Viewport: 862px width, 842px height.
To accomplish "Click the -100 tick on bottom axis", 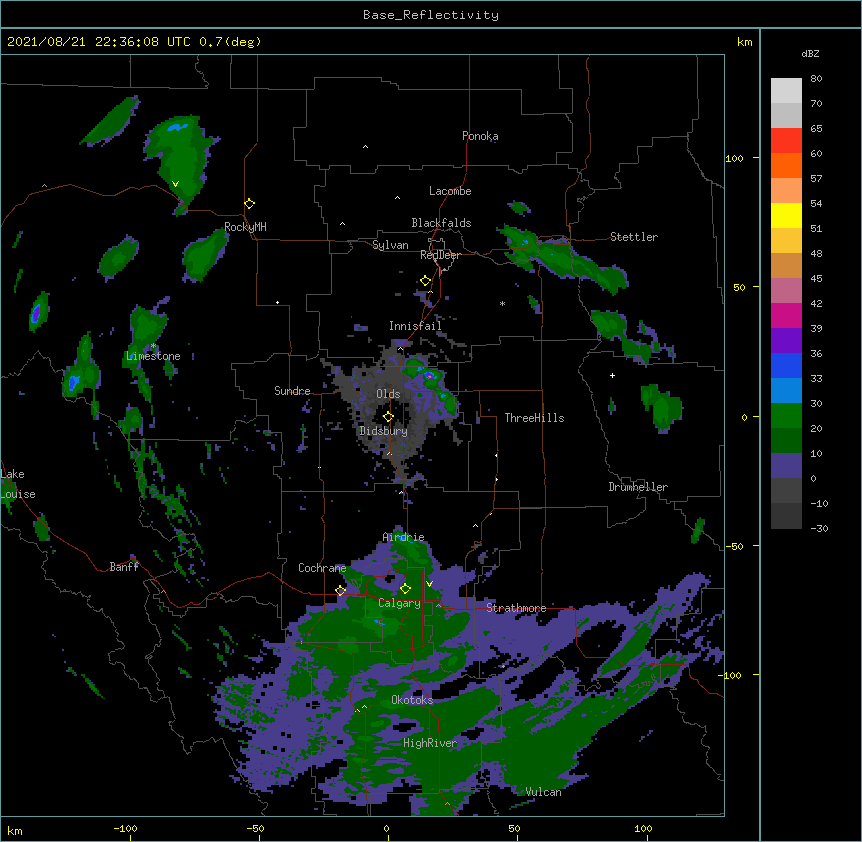I will tap(125, 828).
